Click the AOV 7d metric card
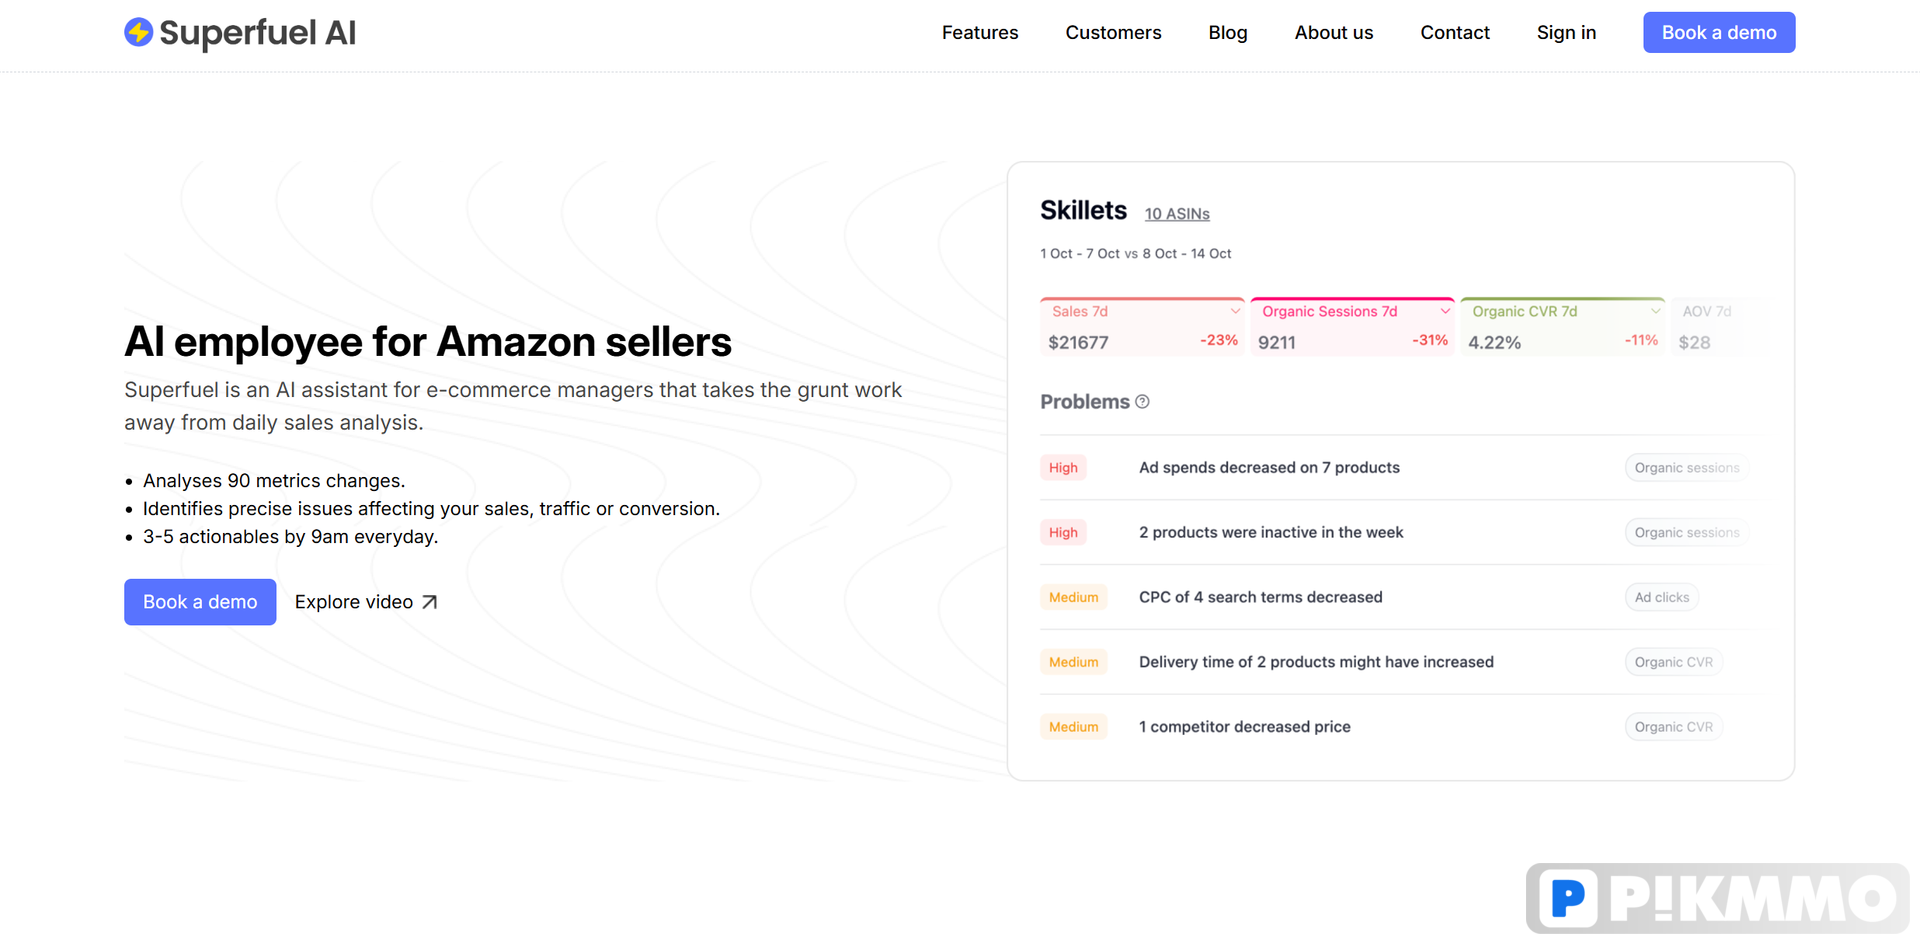This screenshot has height=944, width=1920. click(x=1716, y=327)
